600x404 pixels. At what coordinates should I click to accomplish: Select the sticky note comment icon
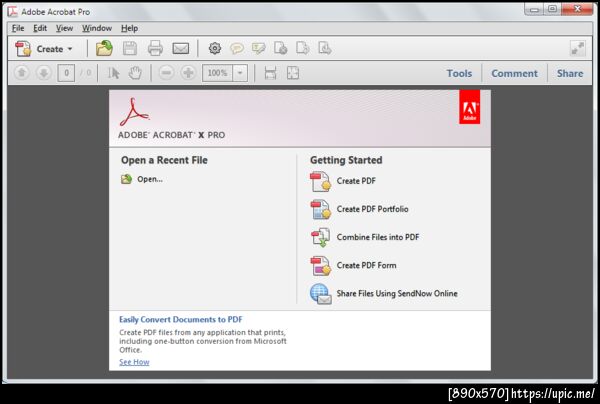[237, 49]
